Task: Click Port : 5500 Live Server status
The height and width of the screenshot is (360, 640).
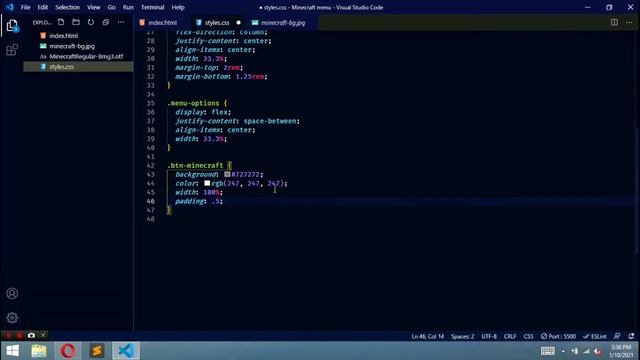Action: [558, 336]
